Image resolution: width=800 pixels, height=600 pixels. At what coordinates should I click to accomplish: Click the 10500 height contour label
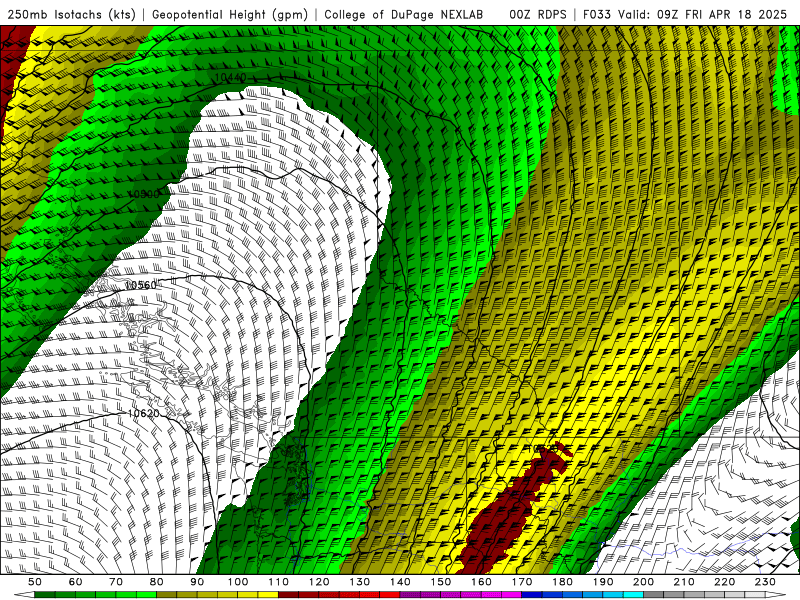pos(143,194)
